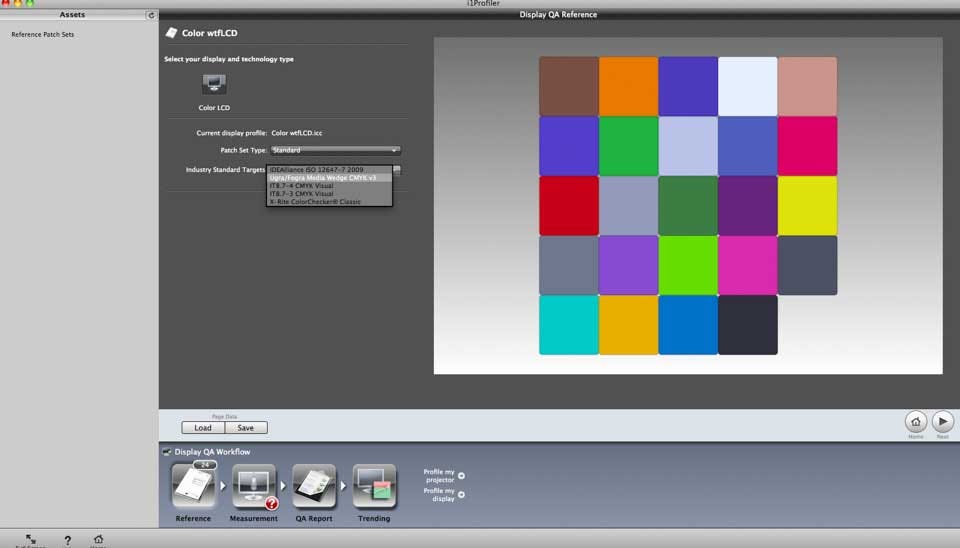960x548 pixels.
Task: Click the orange color patch
Action: pos(628,86)
